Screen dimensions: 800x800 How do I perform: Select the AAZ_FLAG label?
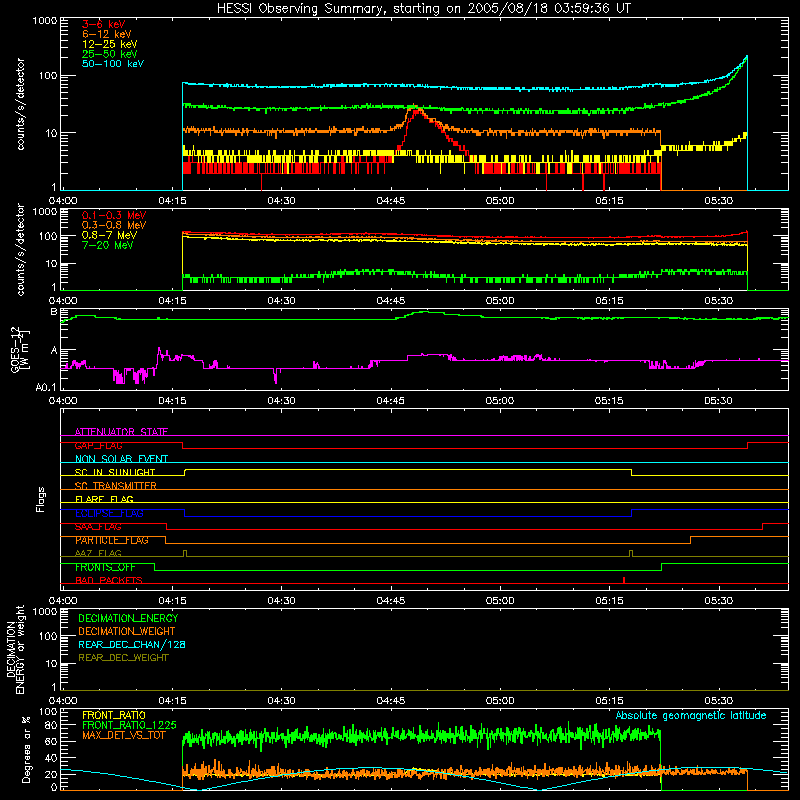pyautogui.click(x=98, y=553)
